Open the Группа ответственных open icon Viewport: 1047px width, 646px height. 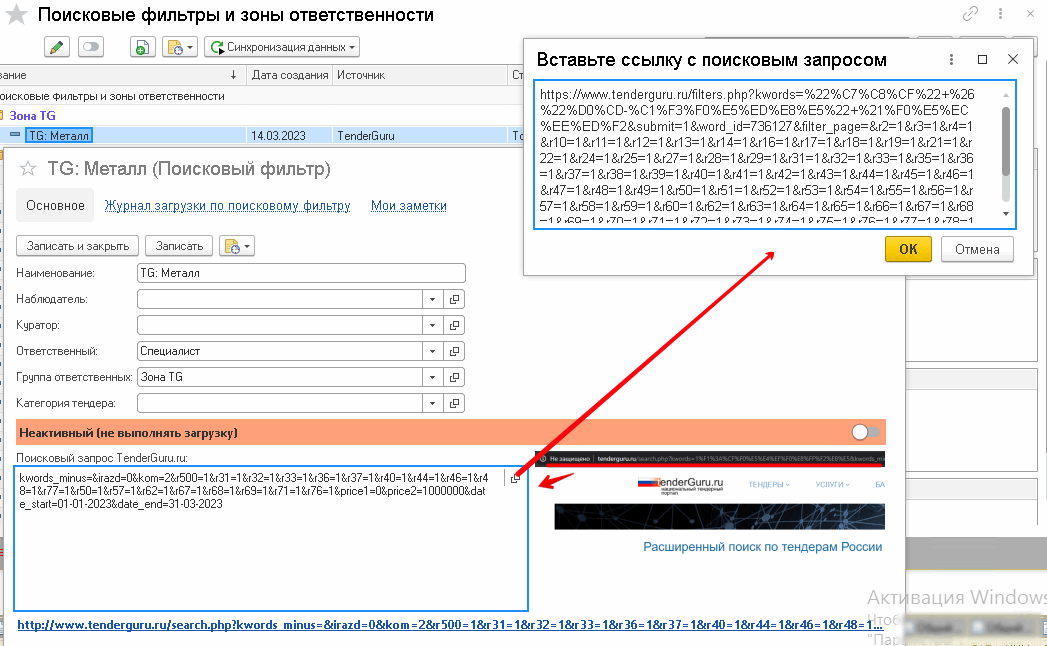pyautogui.click(x=454, y=377)
